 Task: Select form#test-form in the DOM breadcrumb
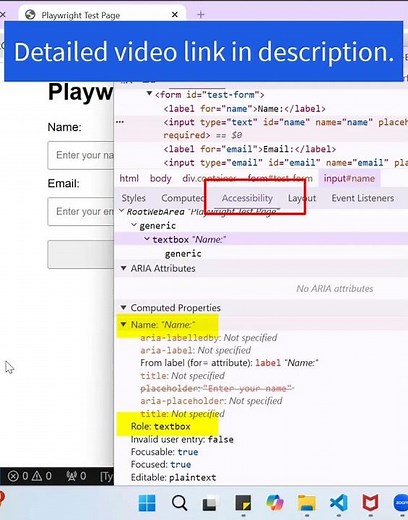[280, 178]
